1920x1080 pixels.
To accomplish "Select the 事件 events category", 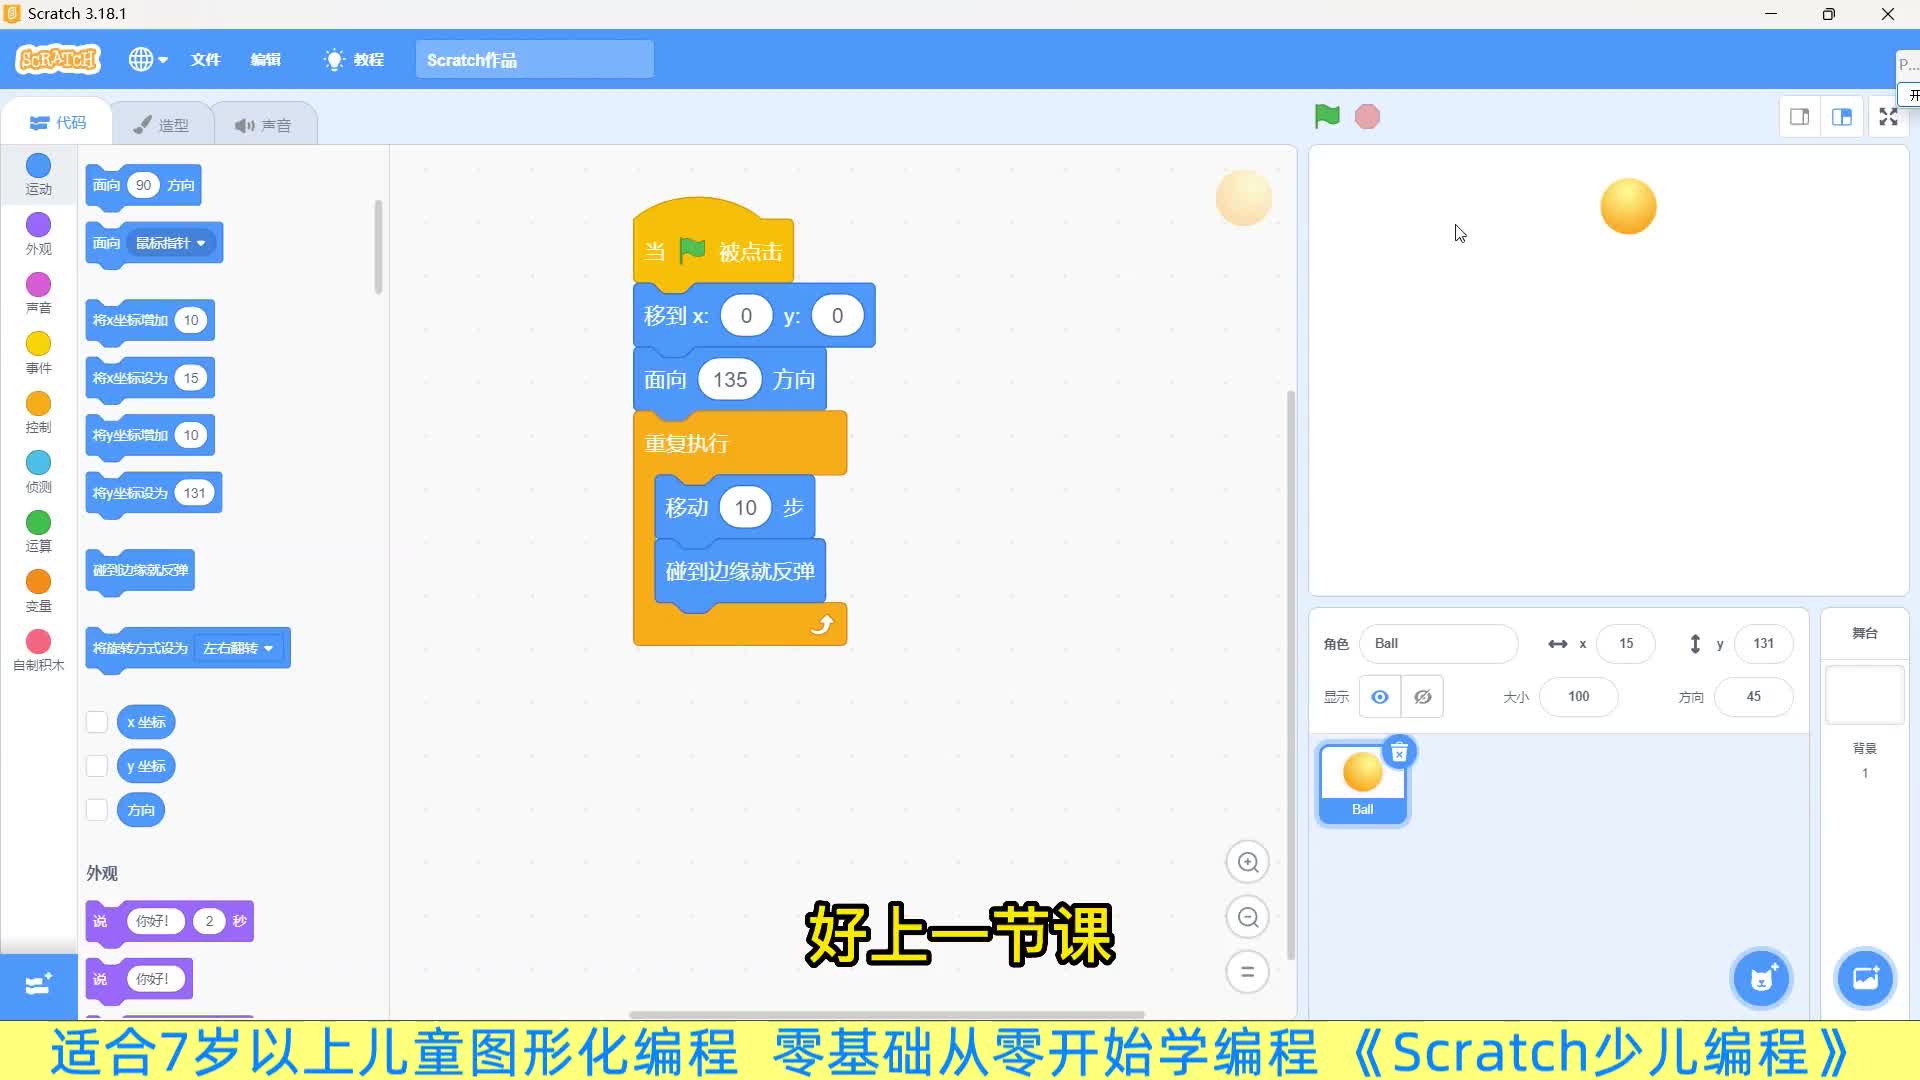I will 38,353.
